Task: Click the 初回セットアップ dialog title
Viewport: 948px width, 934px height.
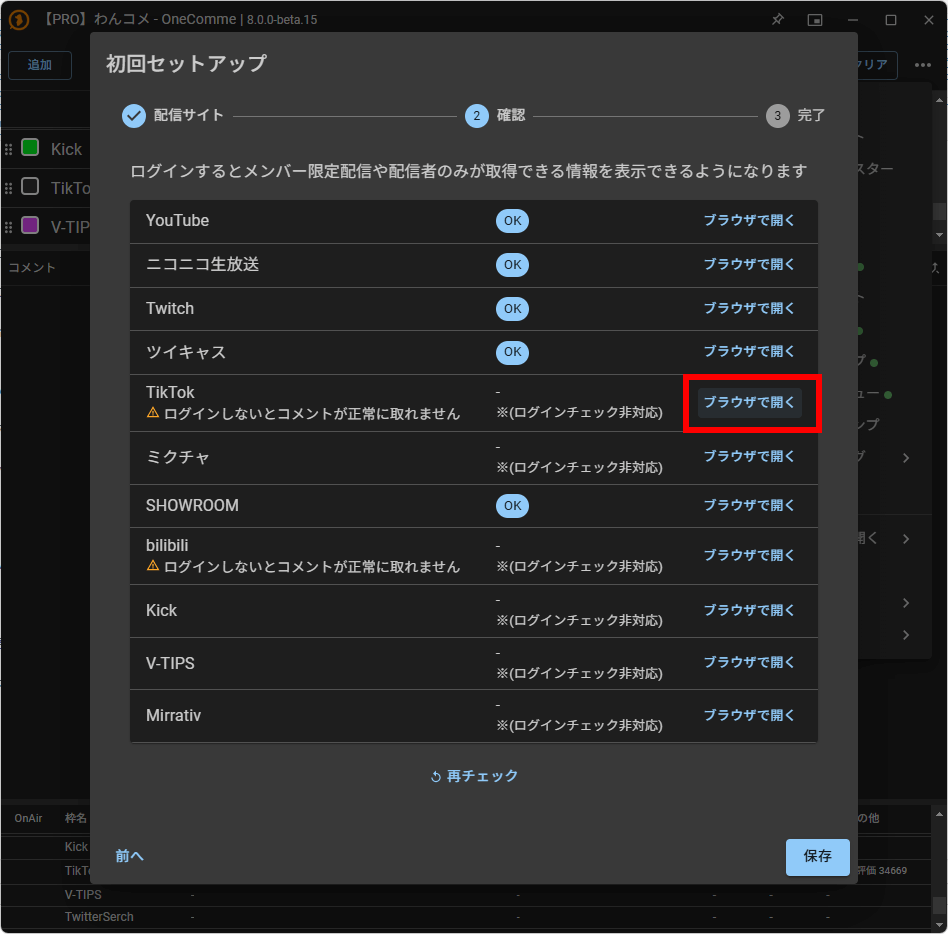Action: coord(186,63)
